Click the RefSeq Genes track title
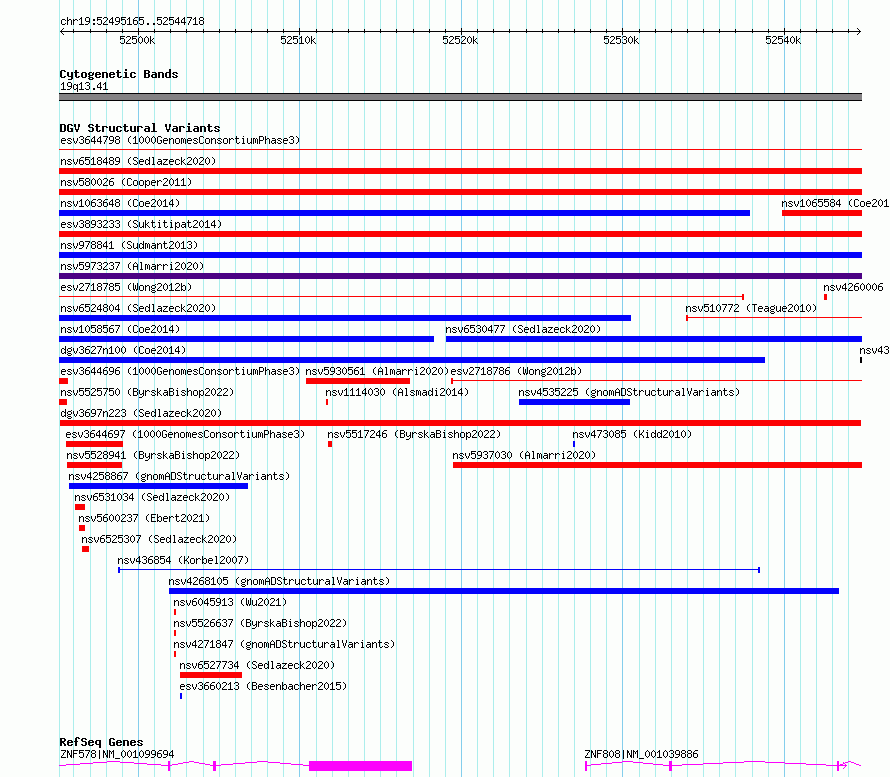The height and width of the screenshot is (777, 890). [x=101, y=742]
